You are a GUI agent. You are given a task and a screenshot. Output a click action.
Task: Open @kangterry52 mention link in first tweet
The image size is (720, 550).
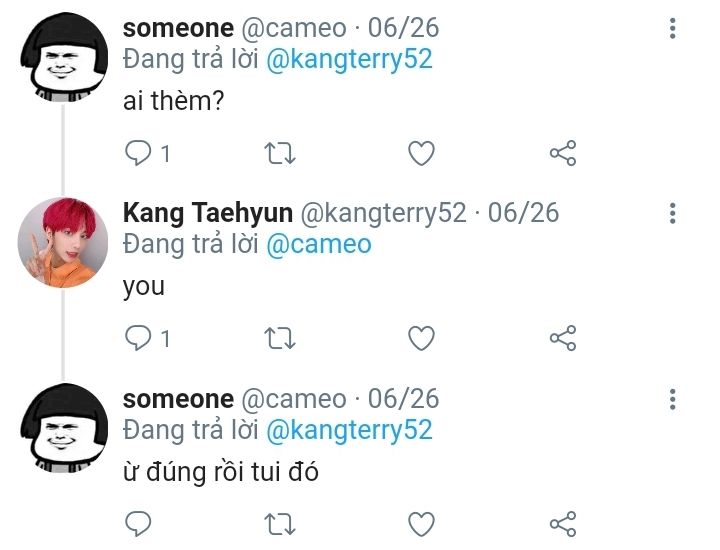349,59
